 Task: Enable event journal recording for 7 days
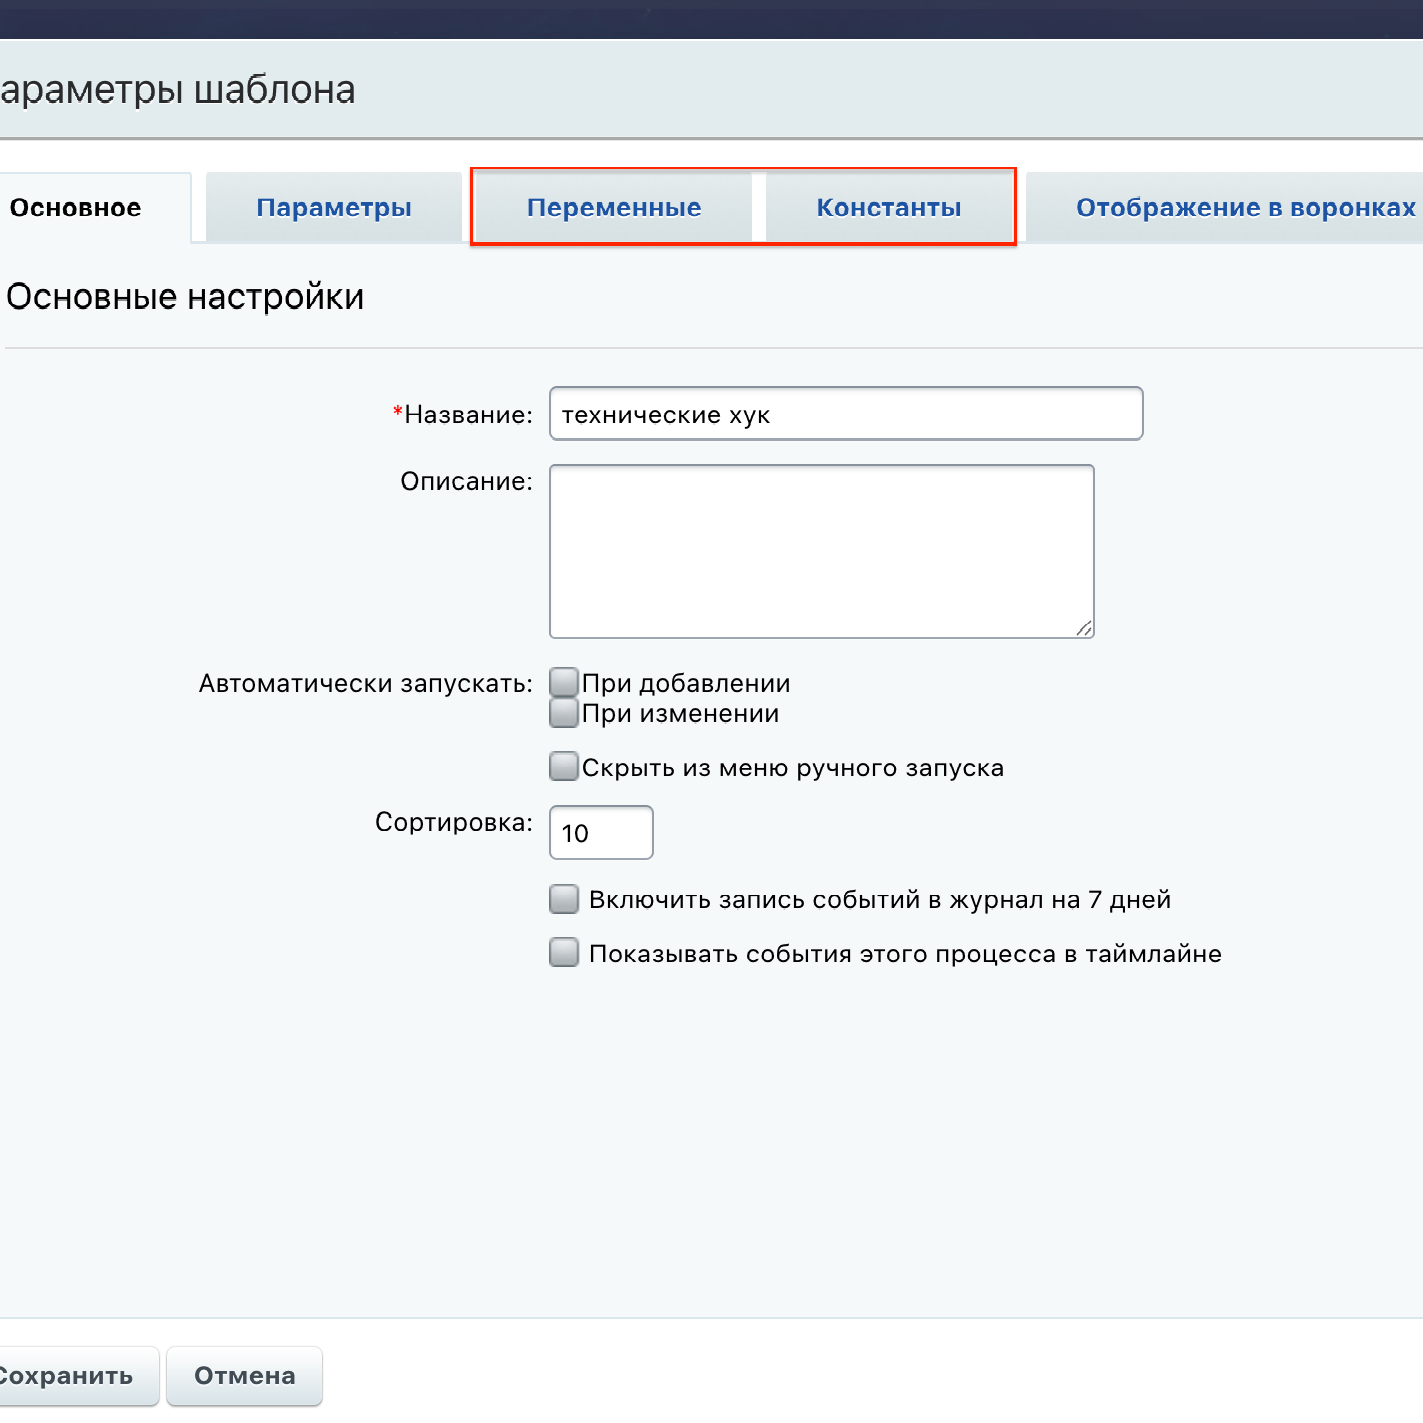tap(563, 898)
